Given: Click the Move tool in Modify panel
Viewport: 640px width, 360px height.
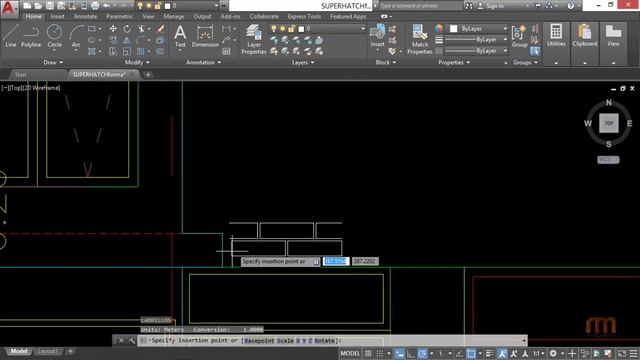Looking at the screenshot, I should 113,29.
